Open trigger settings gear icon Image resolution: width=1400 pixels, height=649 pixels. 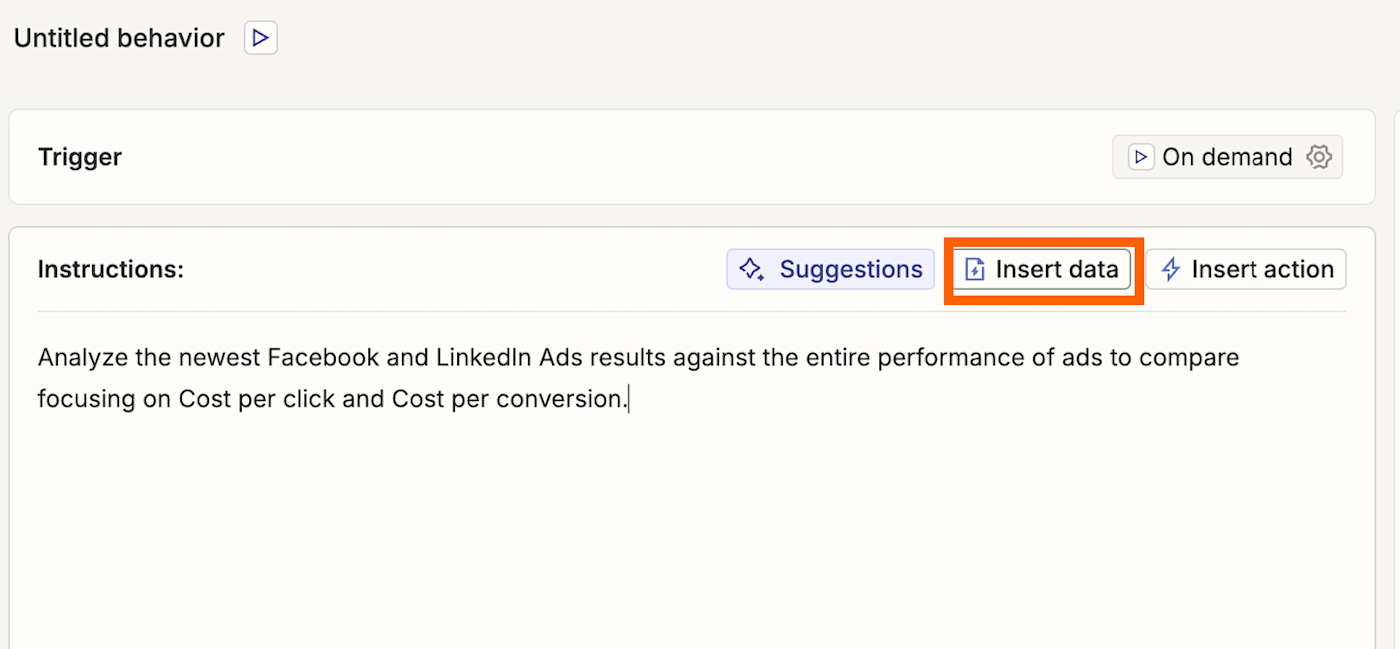(x=1320, y=157)
